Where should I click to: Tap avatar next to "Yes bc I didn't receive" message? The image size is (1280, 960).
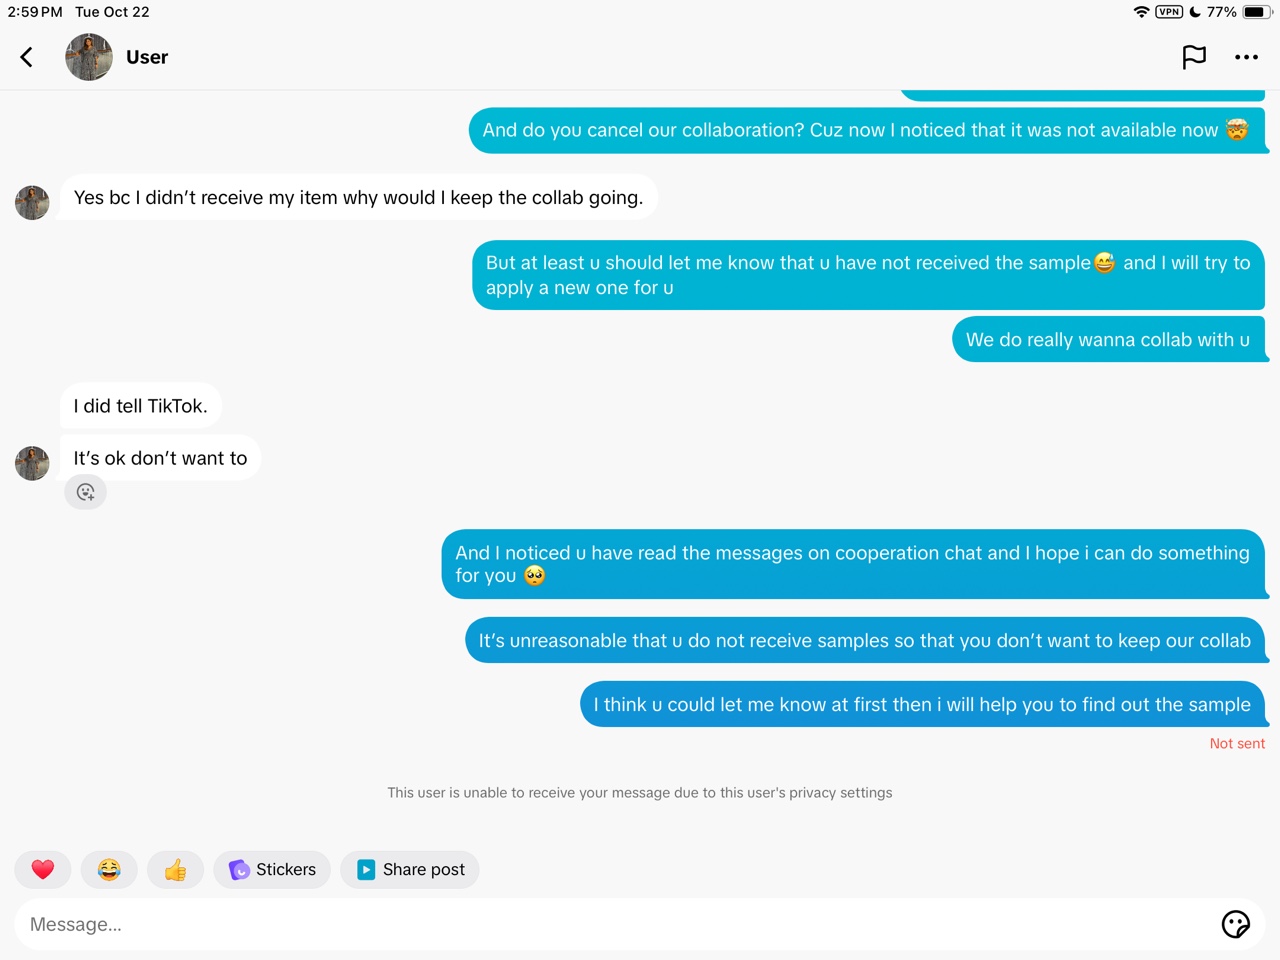[32, 202]
